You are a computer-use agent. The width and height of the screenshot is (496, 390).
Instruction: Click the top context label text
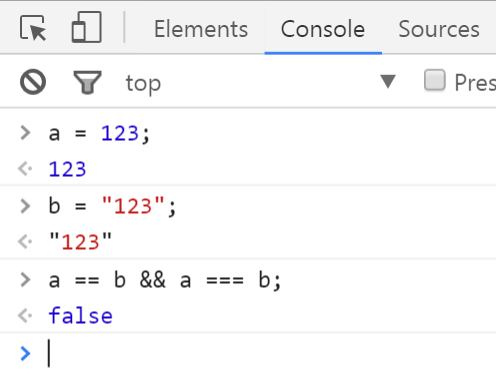click(x=143, y=83)
